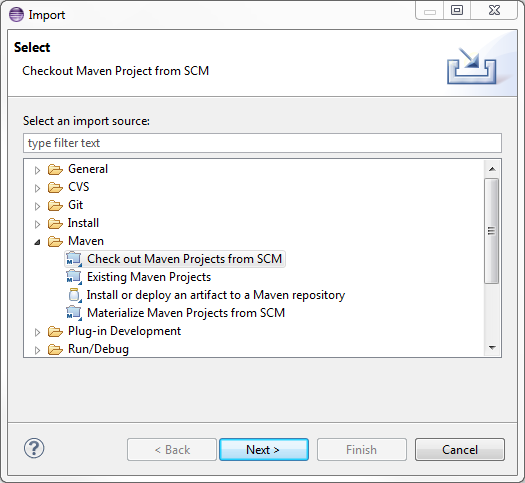
Task: Select Existing Maven Projects
Action: pyautogui.click(x=149, y=277)
